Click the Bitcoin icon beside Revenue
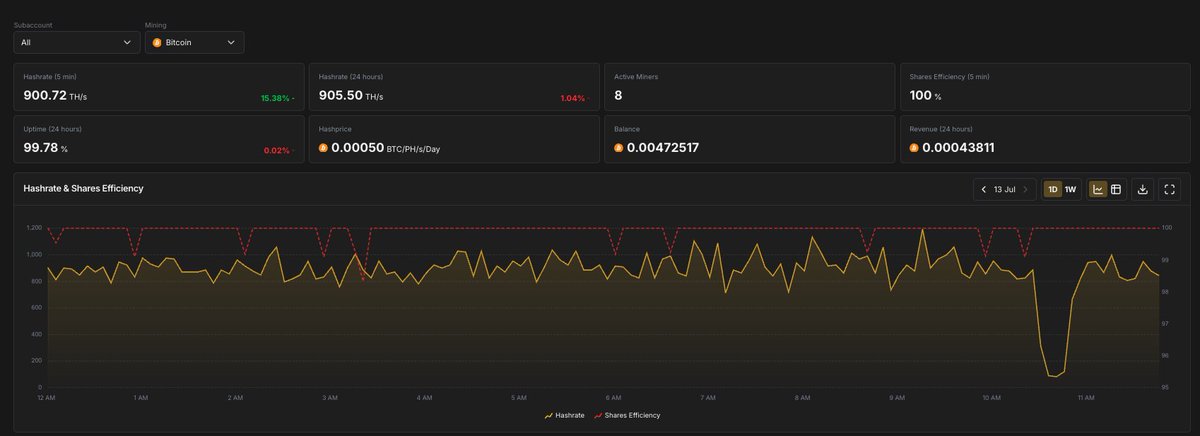 [913, 147]
